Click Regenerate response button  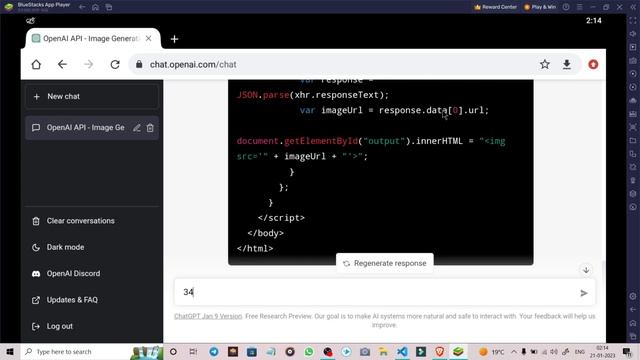click(384, 263)
